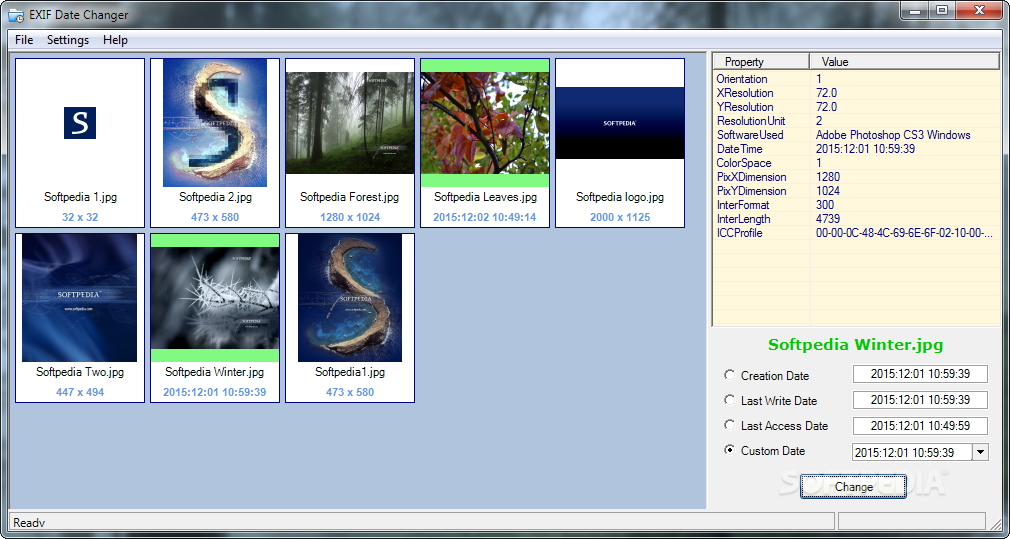Select the SoftwareUsed property row
Image resolution: width=1010 pixels, height=539 pixels.
tap(857, 135)
